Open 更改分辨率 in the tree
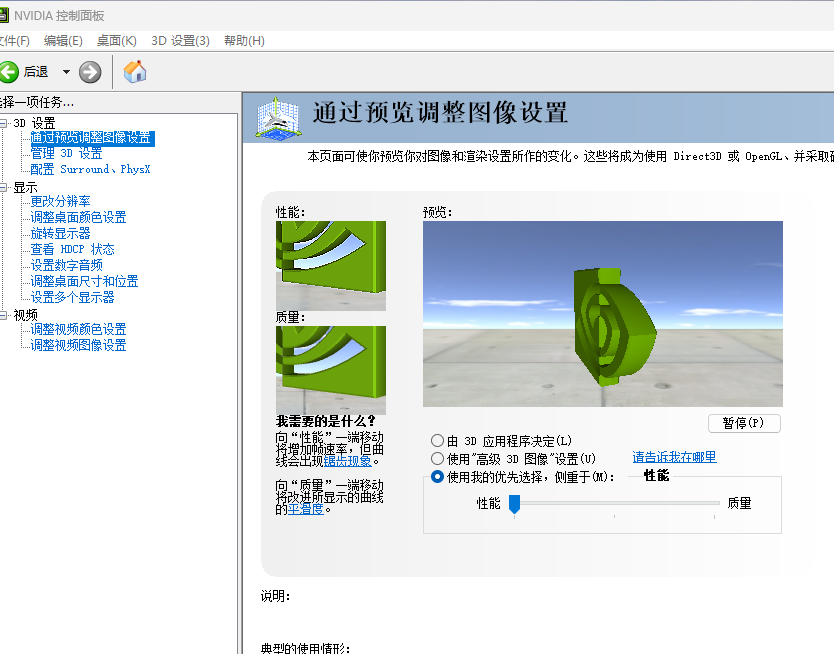Image resolution: width=834 pixels, height=654 pixels. (60, 202)
